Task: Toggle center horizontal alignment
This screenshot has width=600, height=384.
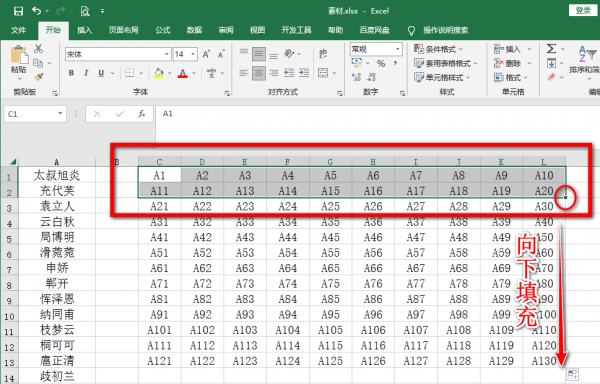Action: (x=259, y=73)
